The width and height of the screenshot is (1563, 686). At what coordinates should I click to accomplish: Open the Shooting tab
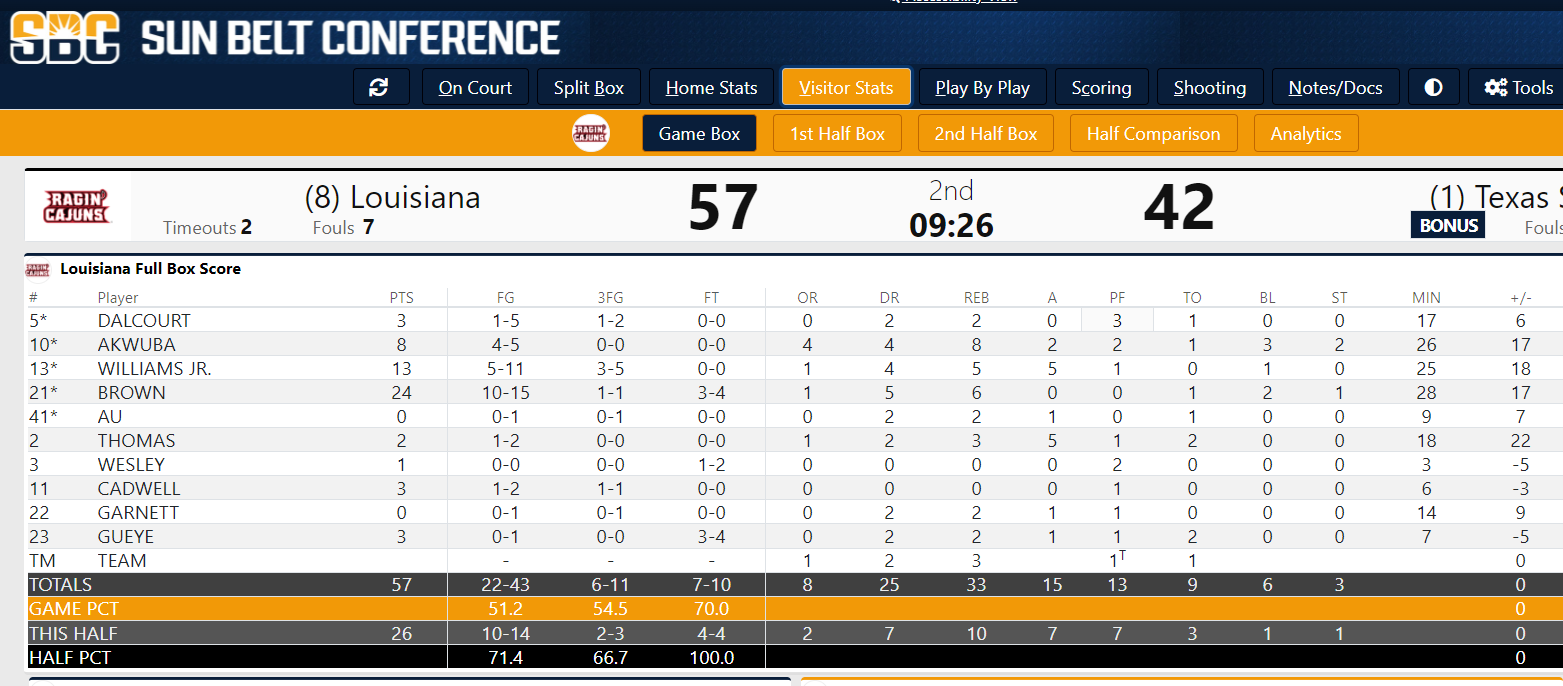point(1209,87)
